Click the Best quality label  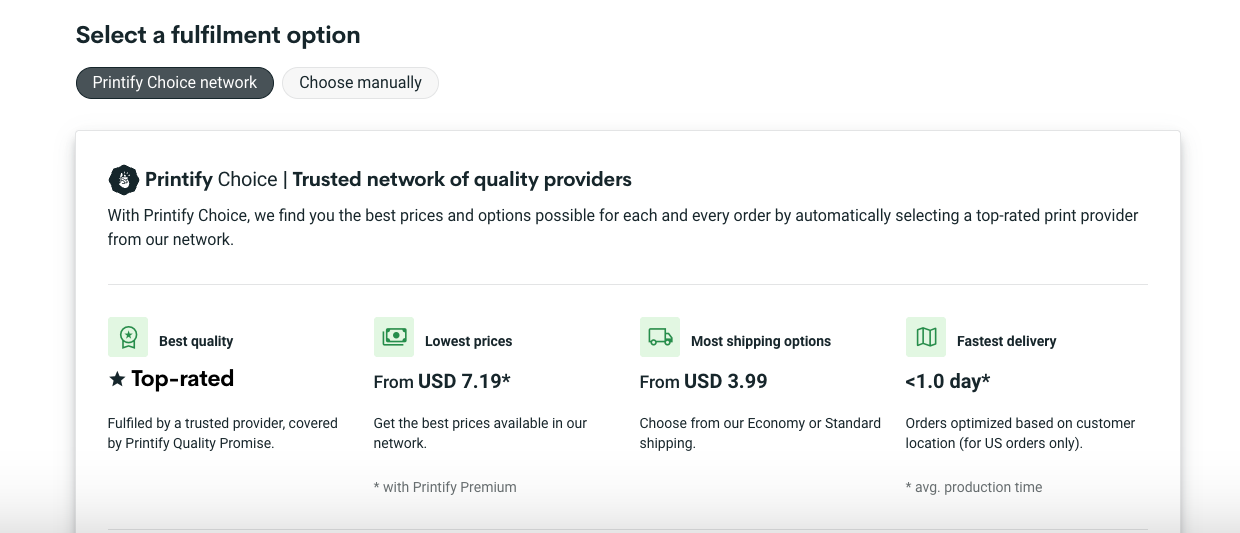click(196, 341)
